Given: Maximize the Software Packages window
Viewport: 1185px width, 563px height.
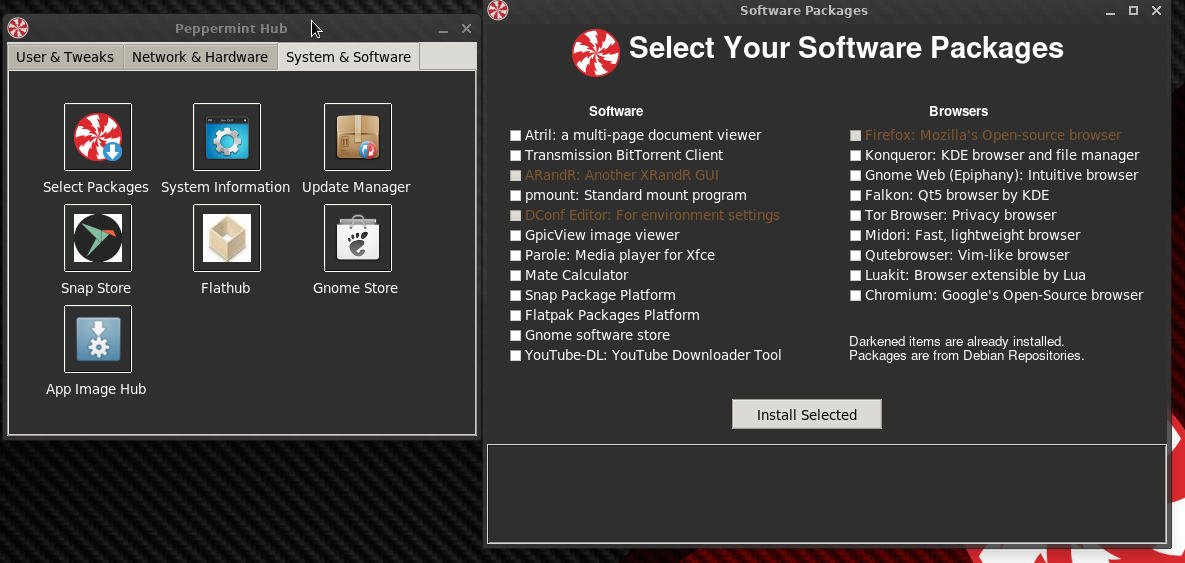Looking at the screenshot, I should click(1133, 10).
